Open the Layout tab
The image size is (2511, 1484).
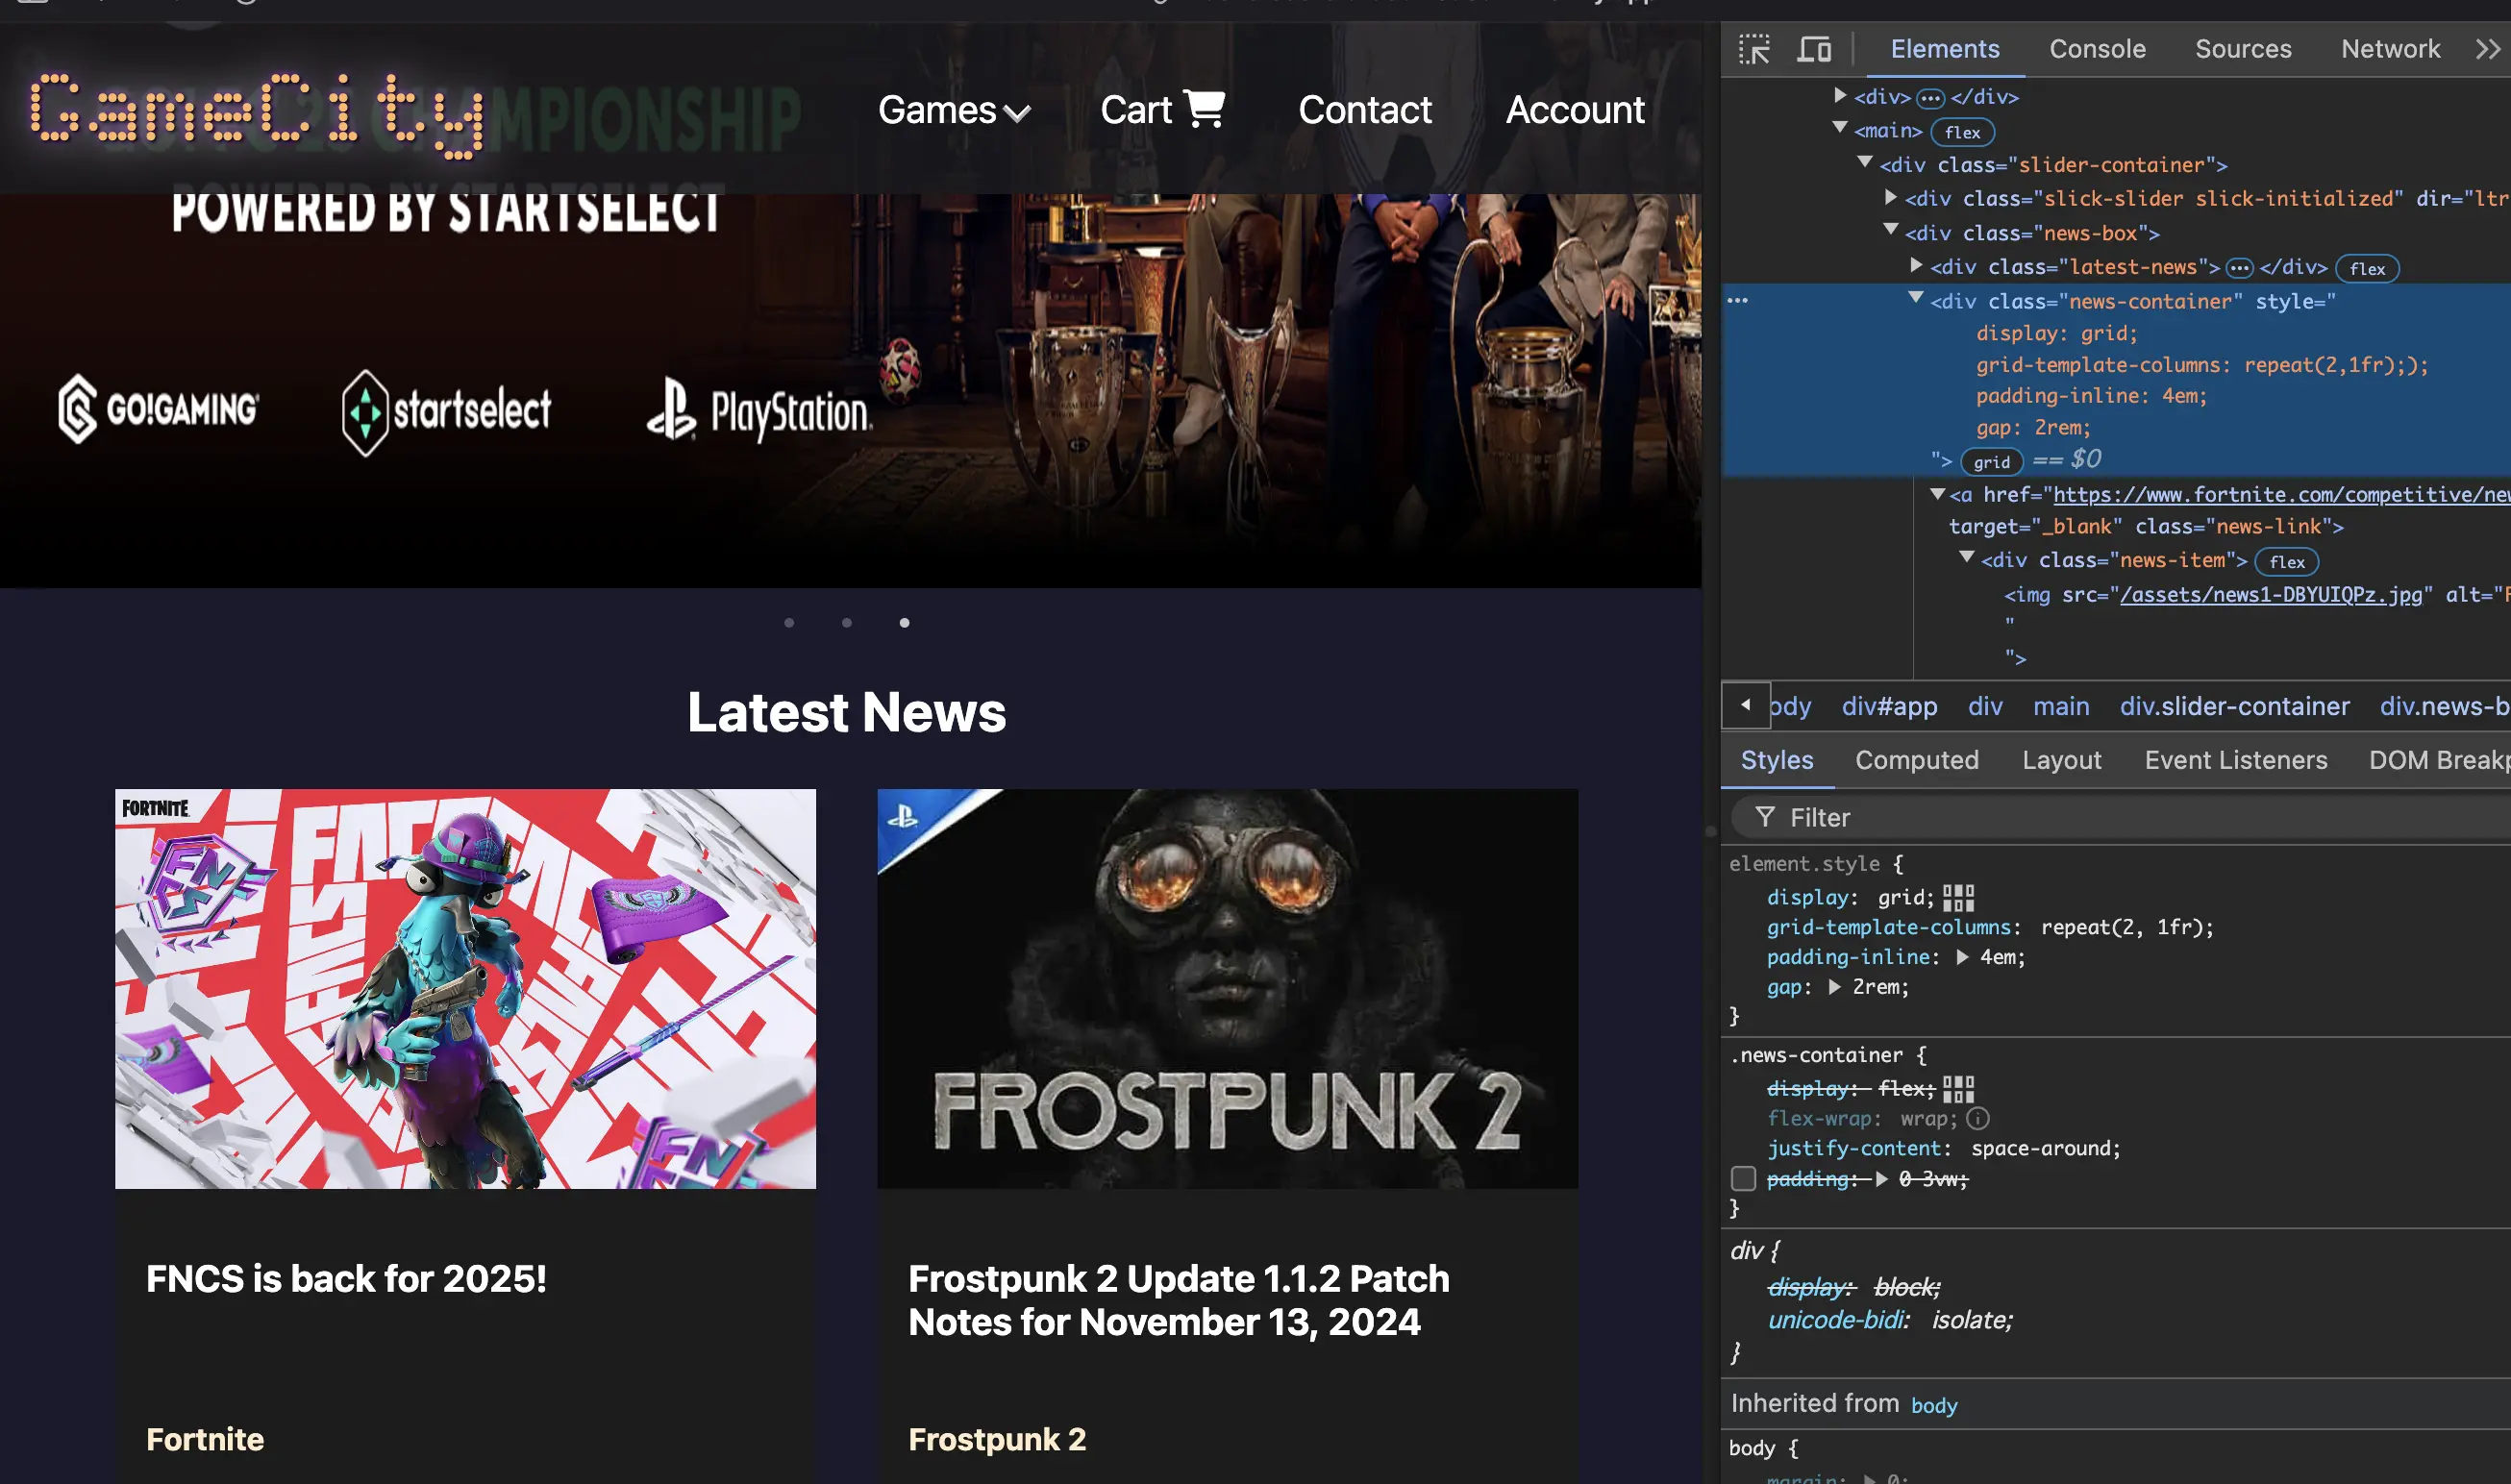point(2061,760)
